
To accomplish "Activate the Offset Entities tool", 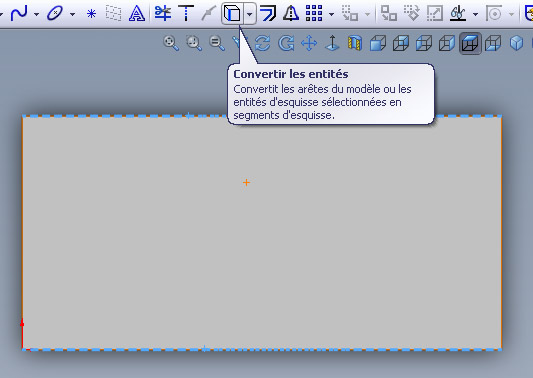I will (x=268, y=14).
